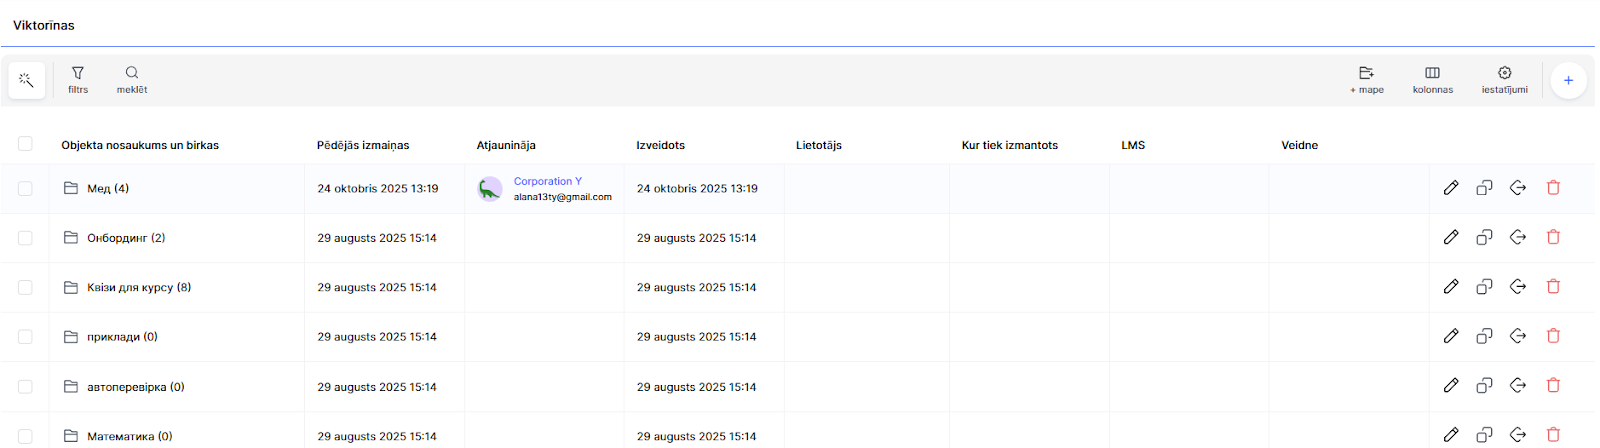1600x448 pixels.
Task: Open iestatījumi settings gear
Action: pyautogui.click(x=1504, y=79)
